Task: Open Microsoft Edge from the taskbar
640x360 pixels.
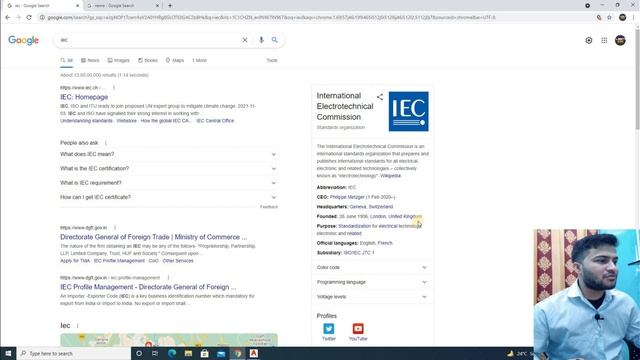Action: [172, 353]
